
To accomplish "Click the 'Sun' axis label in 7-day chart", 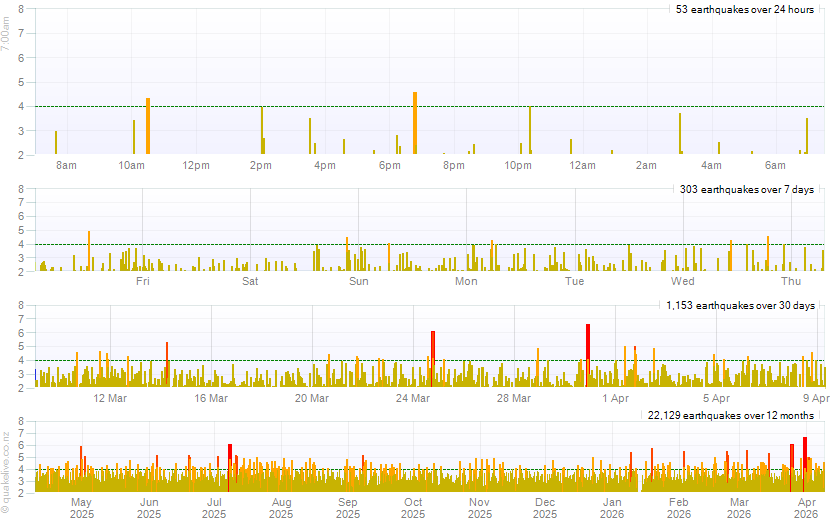I will (358, 282).
